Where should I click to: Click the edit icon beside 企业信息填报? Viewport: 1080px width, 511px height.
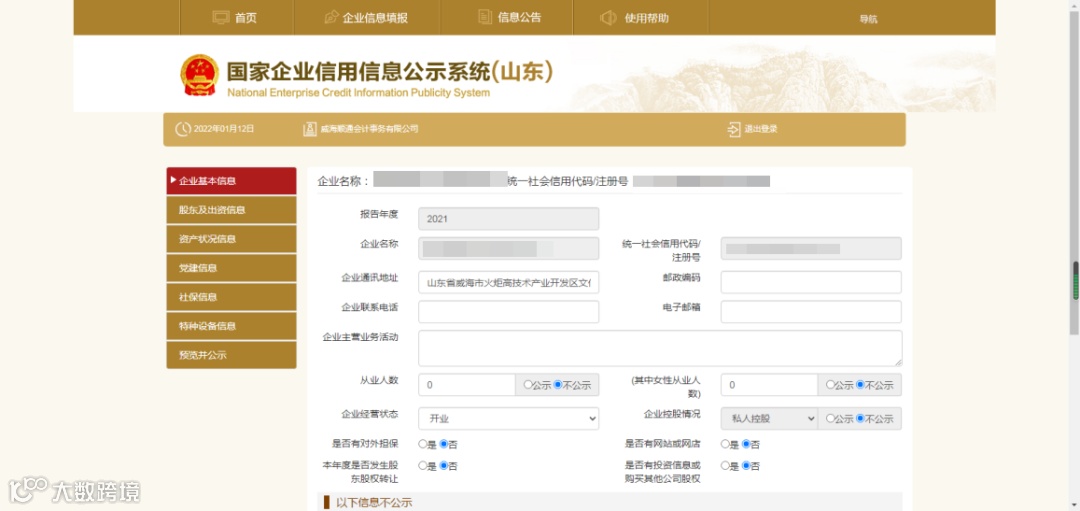click(x=331, y=18)
